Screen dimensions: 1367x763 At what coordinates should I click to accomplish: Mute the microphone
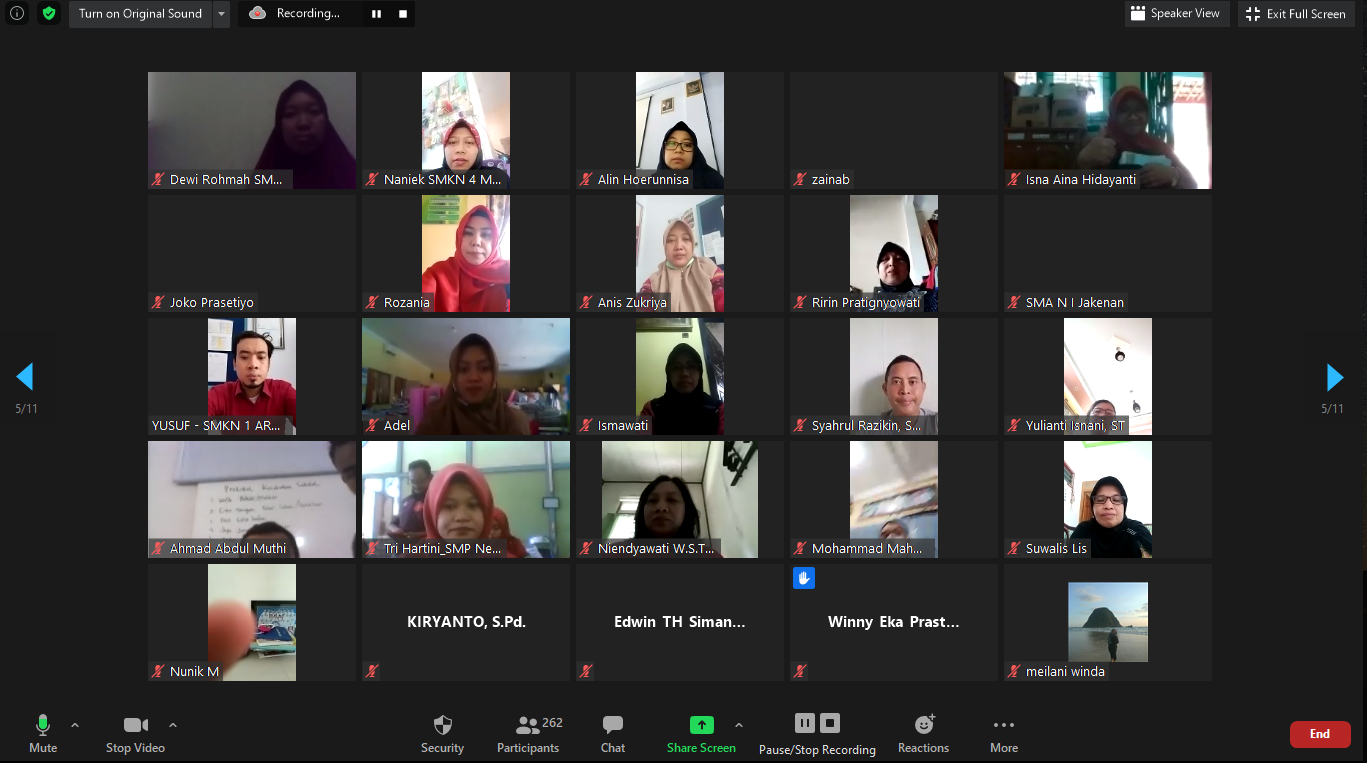pos(43,734)
